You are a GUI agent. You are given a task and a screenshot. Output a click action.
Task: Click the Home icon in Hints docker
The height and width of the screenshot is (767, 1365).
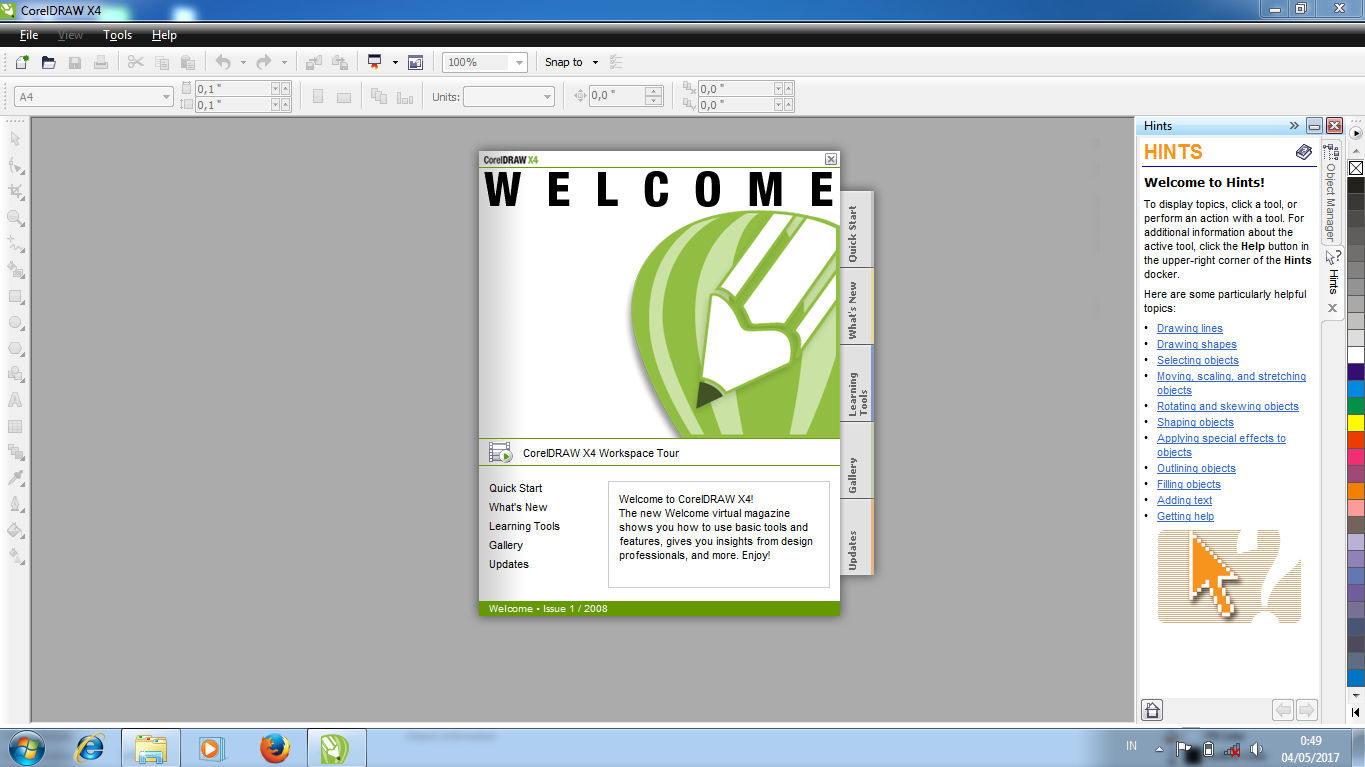click(1152, 710)
